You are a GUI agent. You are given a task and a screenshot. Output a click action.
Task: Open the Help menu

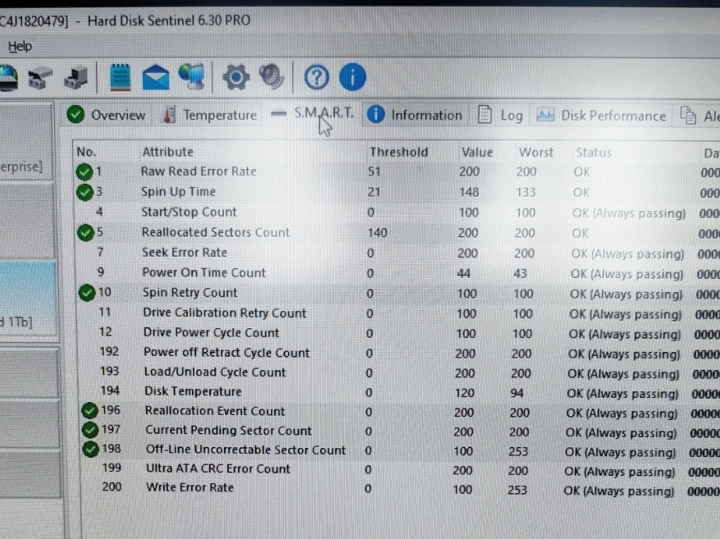[20, 46]
